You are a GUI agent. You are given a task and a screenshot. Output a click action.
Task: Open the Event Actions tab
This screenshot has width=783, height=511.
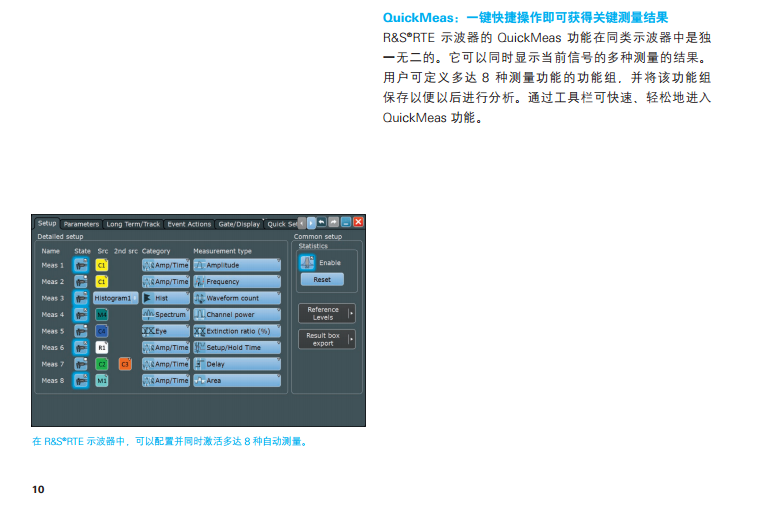coord(189,224)
